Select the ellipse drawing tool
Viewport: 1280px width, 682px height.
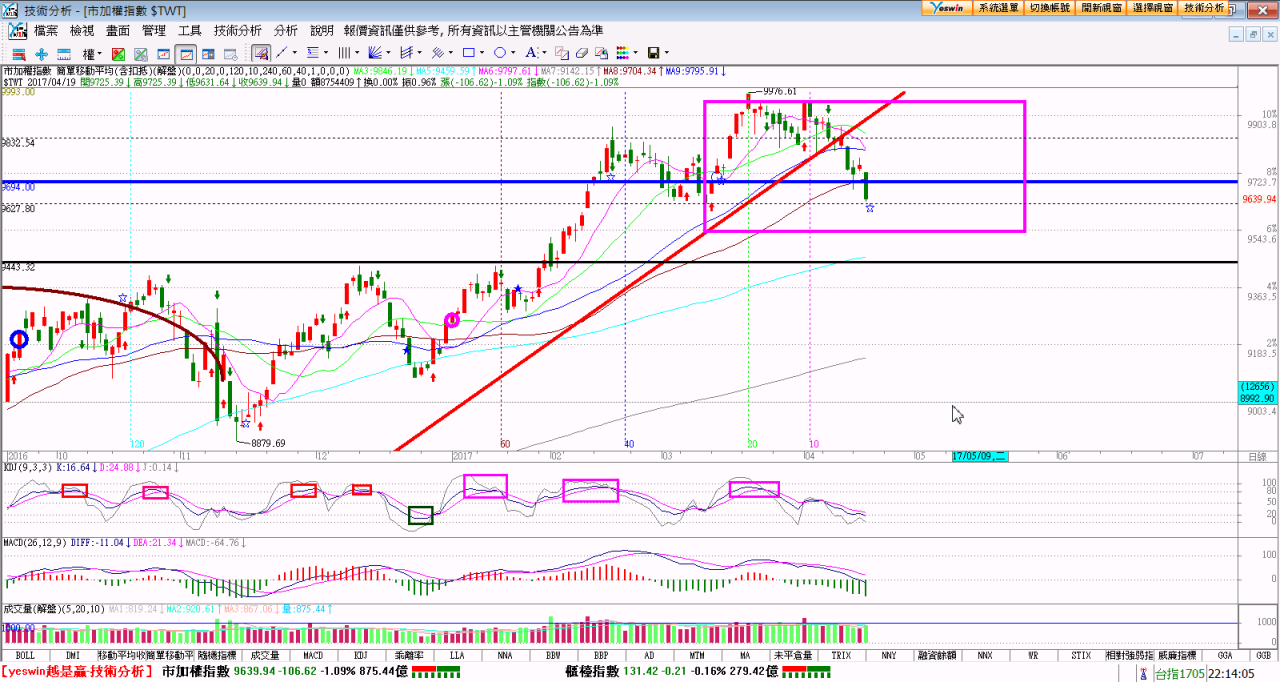501,53
